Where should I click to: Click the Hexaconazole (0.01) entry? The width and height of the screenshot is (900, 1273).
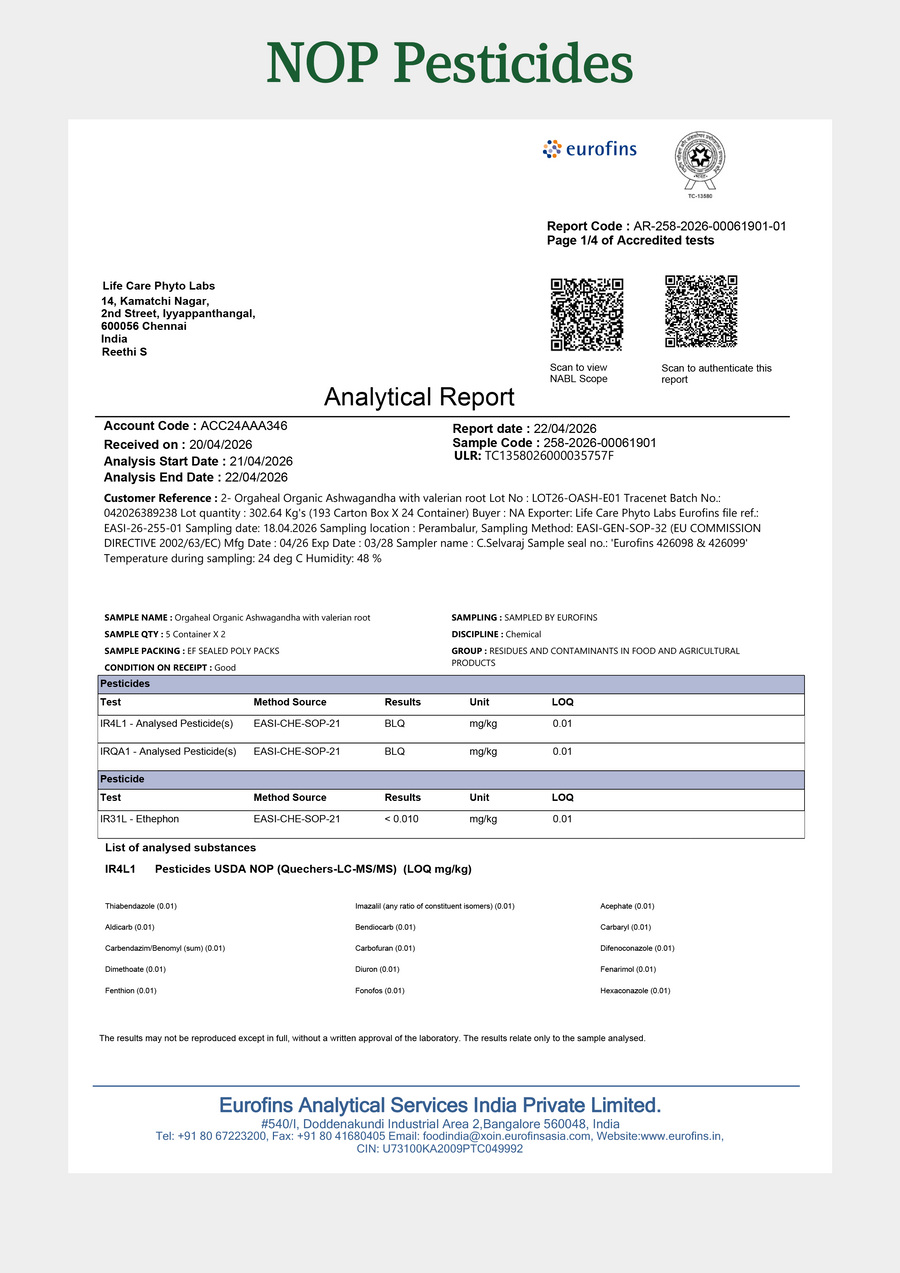tap(635, 991)
